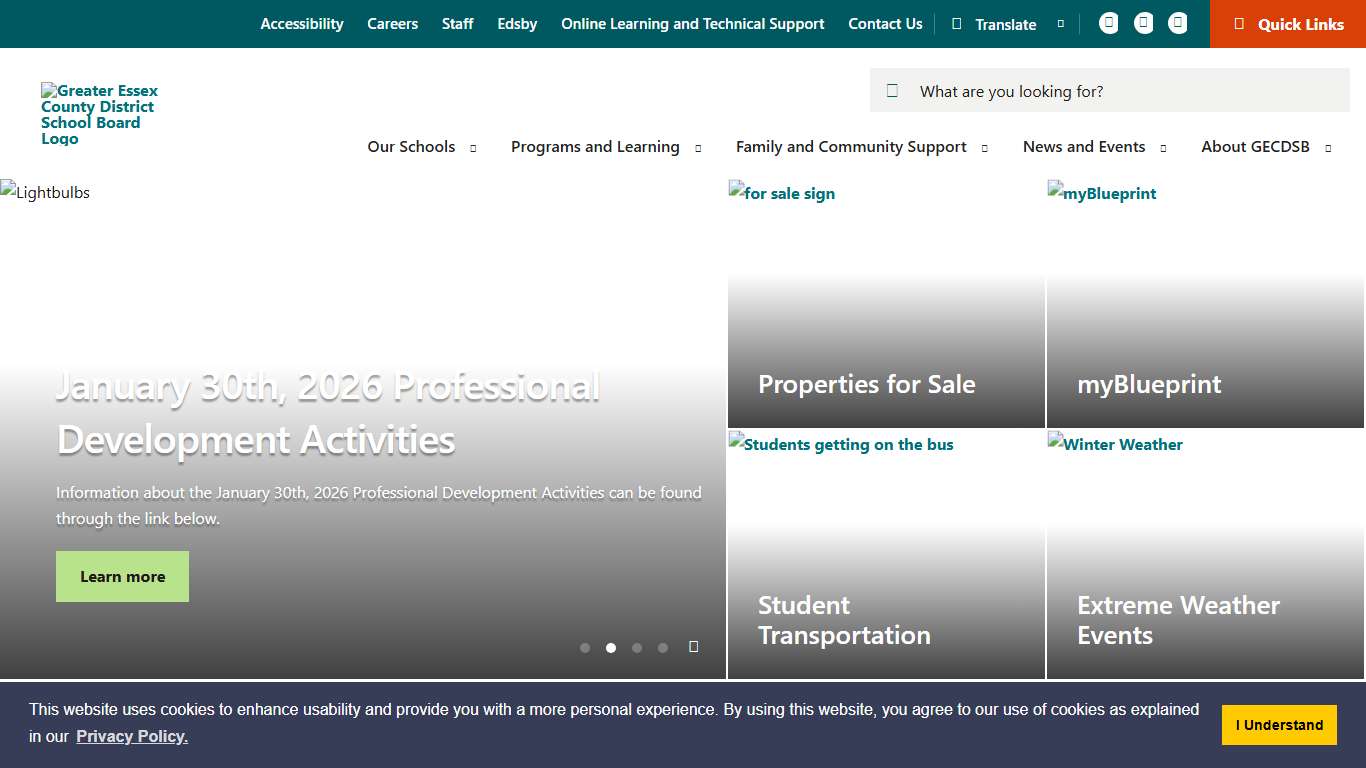Pause the homepage slideshow
1366x768 pixels.
(694, 647)
